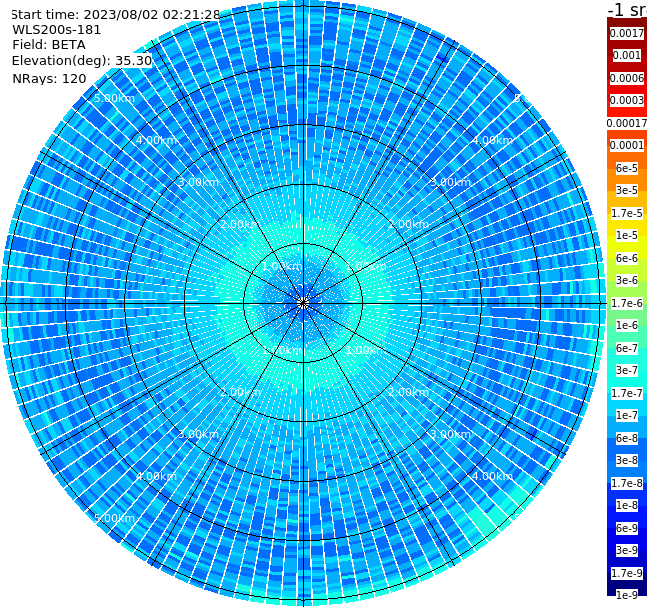Click the 3e-8 colorbar value

627,460
